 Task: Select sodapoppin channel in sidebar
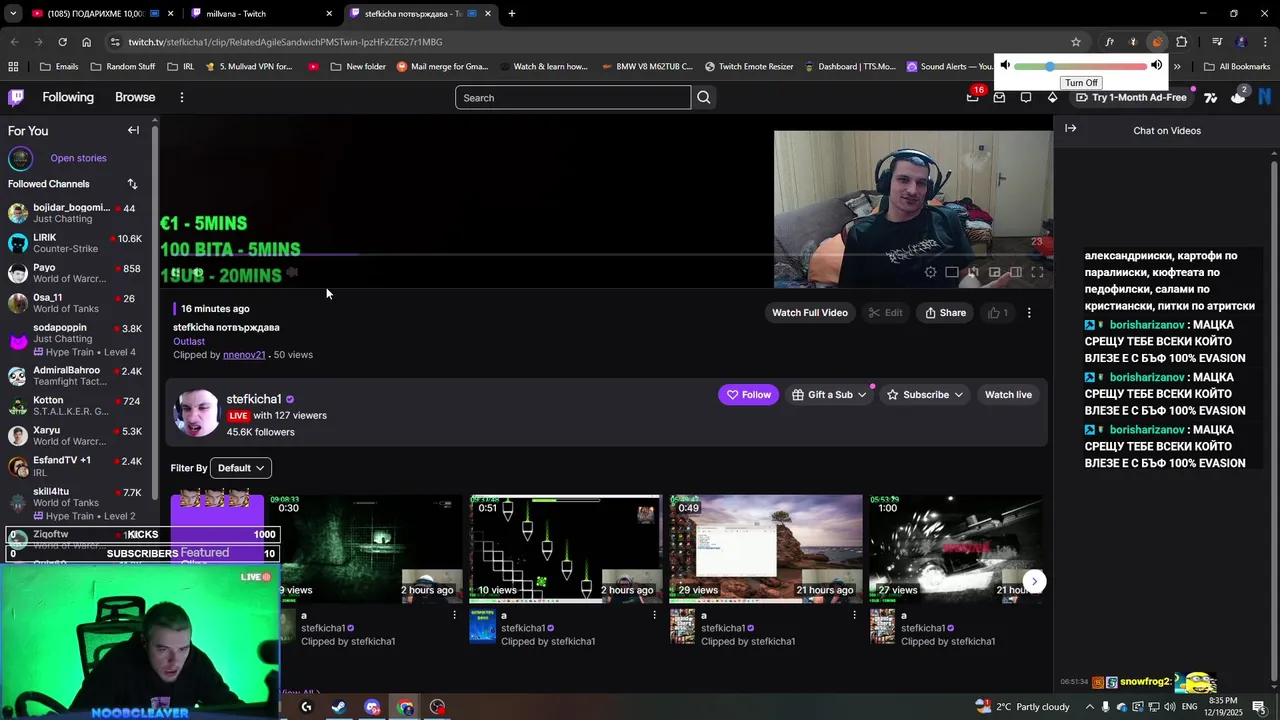pos(76,339)
